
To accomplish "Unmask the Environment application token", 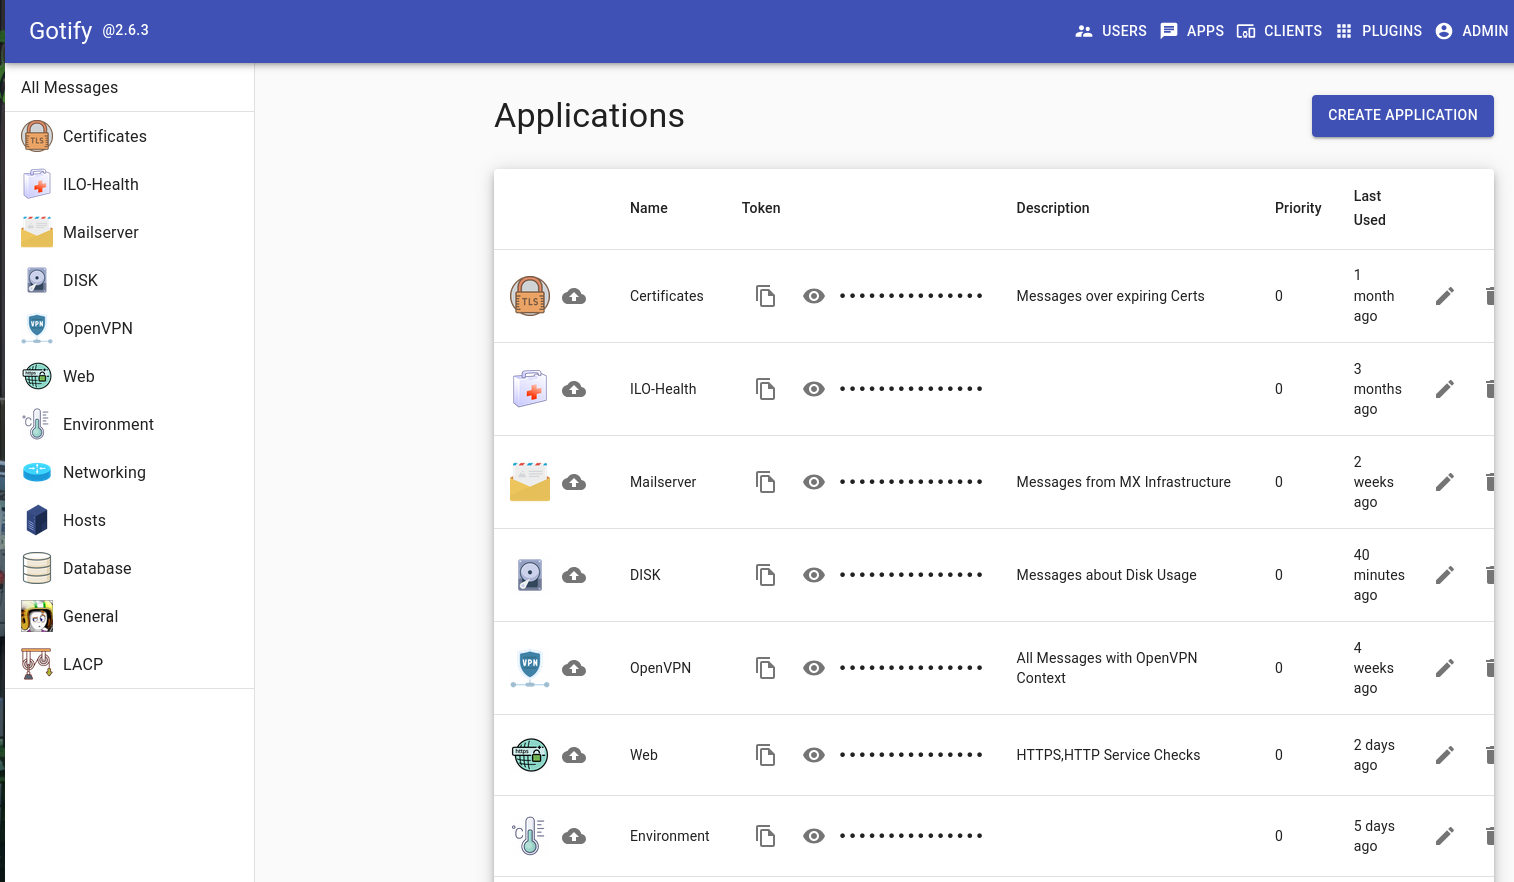I will 814,836.
